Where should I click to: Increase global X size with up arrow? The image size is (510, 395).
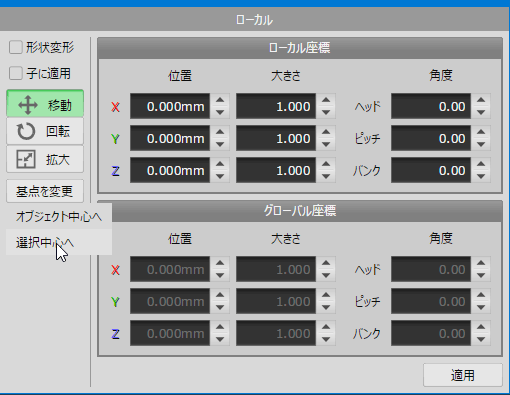pos(326,263)
